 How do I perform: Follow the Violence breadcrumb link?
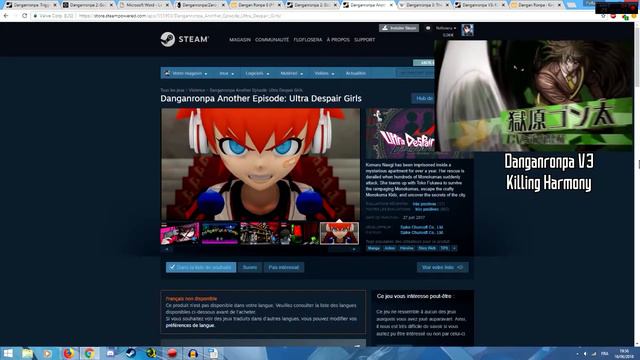point(197,90)
